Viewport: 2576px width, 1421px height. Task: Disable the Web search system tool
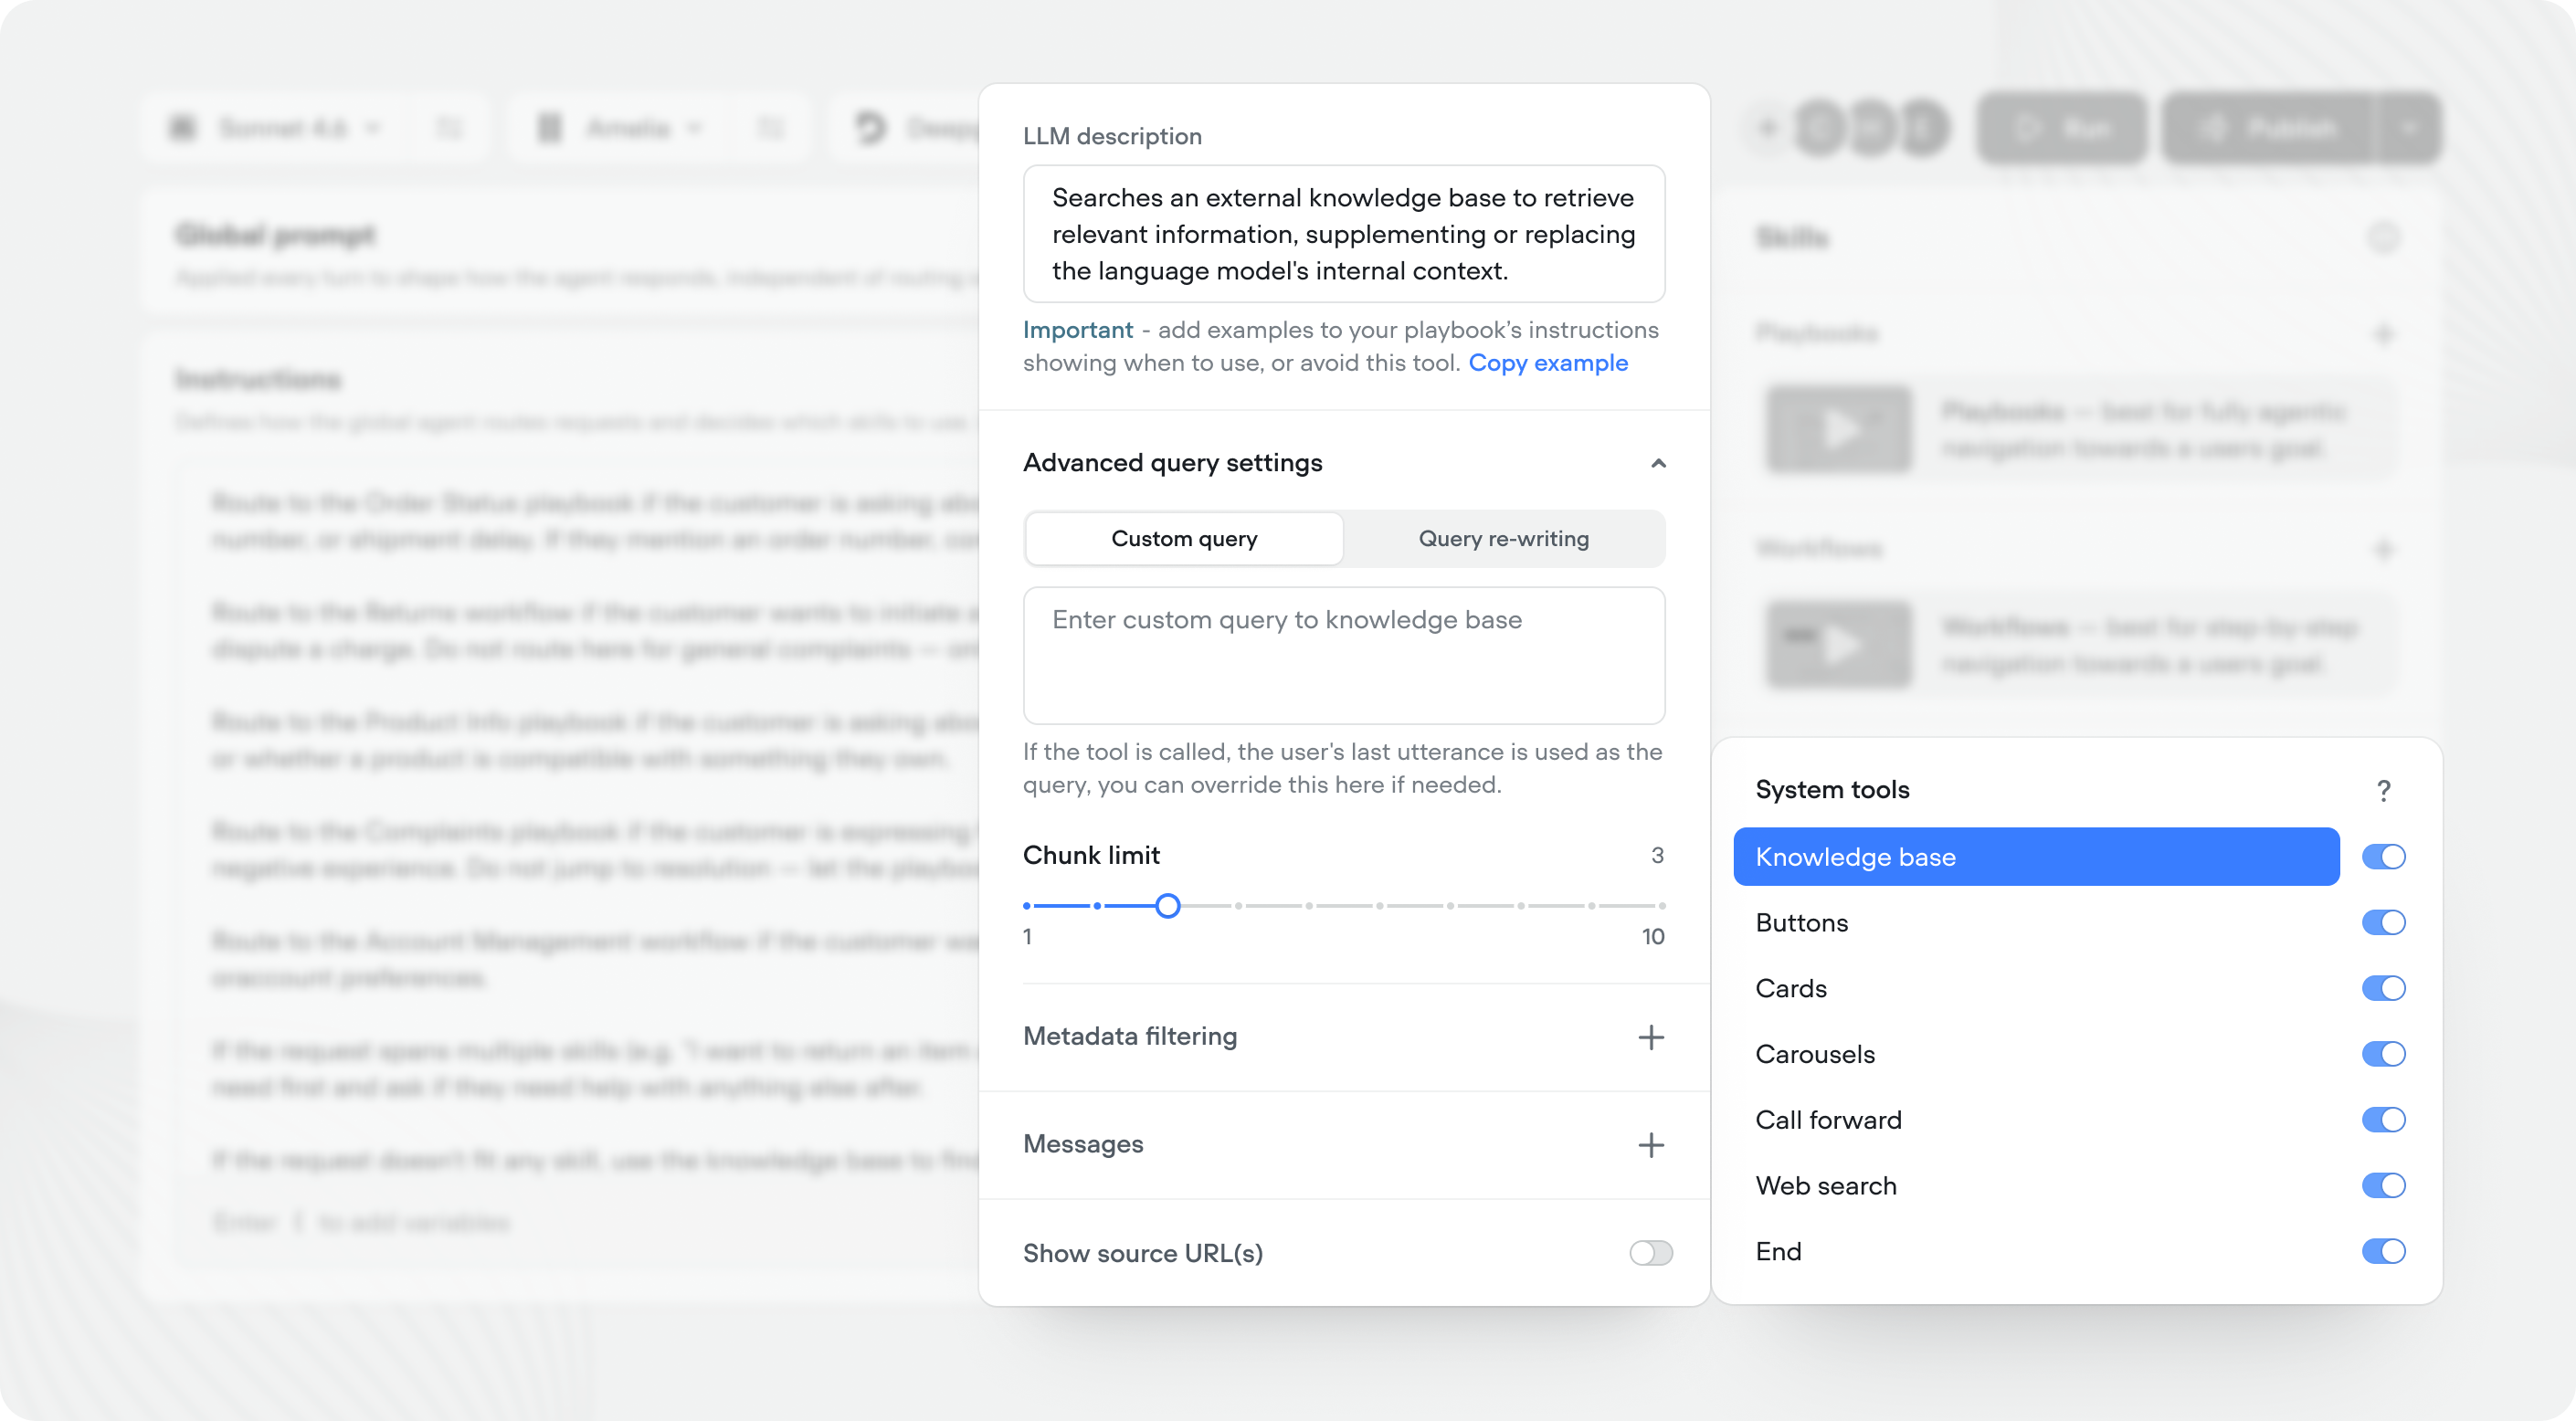pyautogui.click(x=2385, y=1185)
